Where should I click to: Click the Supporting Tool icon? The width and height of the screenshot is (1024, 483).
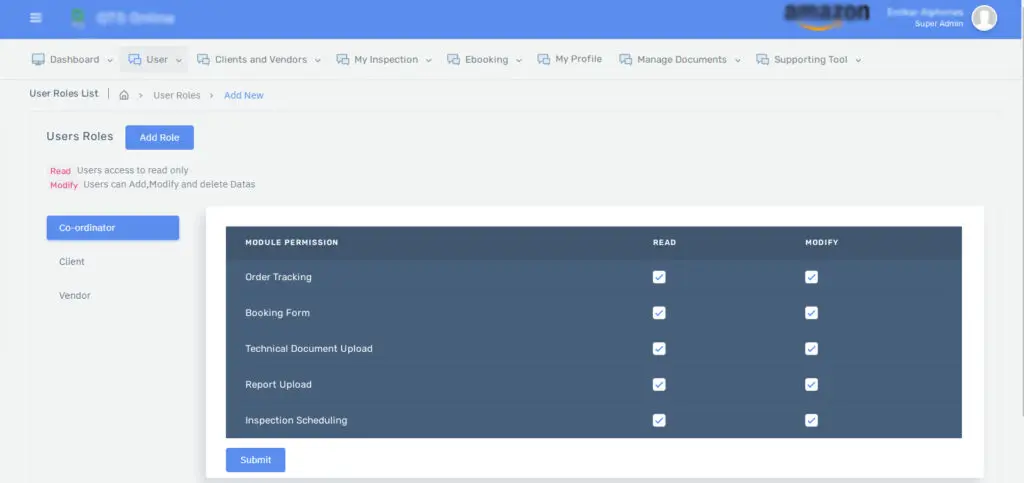point(762,60)
